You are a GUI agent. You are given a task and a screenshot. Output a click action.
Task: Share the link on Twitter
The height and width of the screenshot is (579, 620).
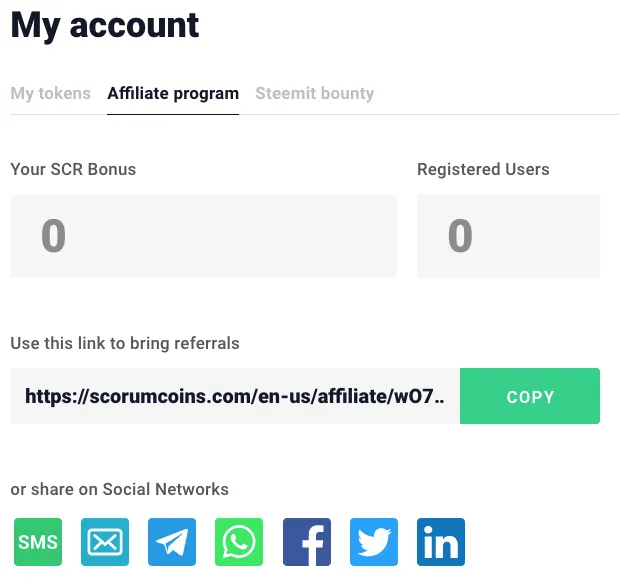click(x=374, y=543)
